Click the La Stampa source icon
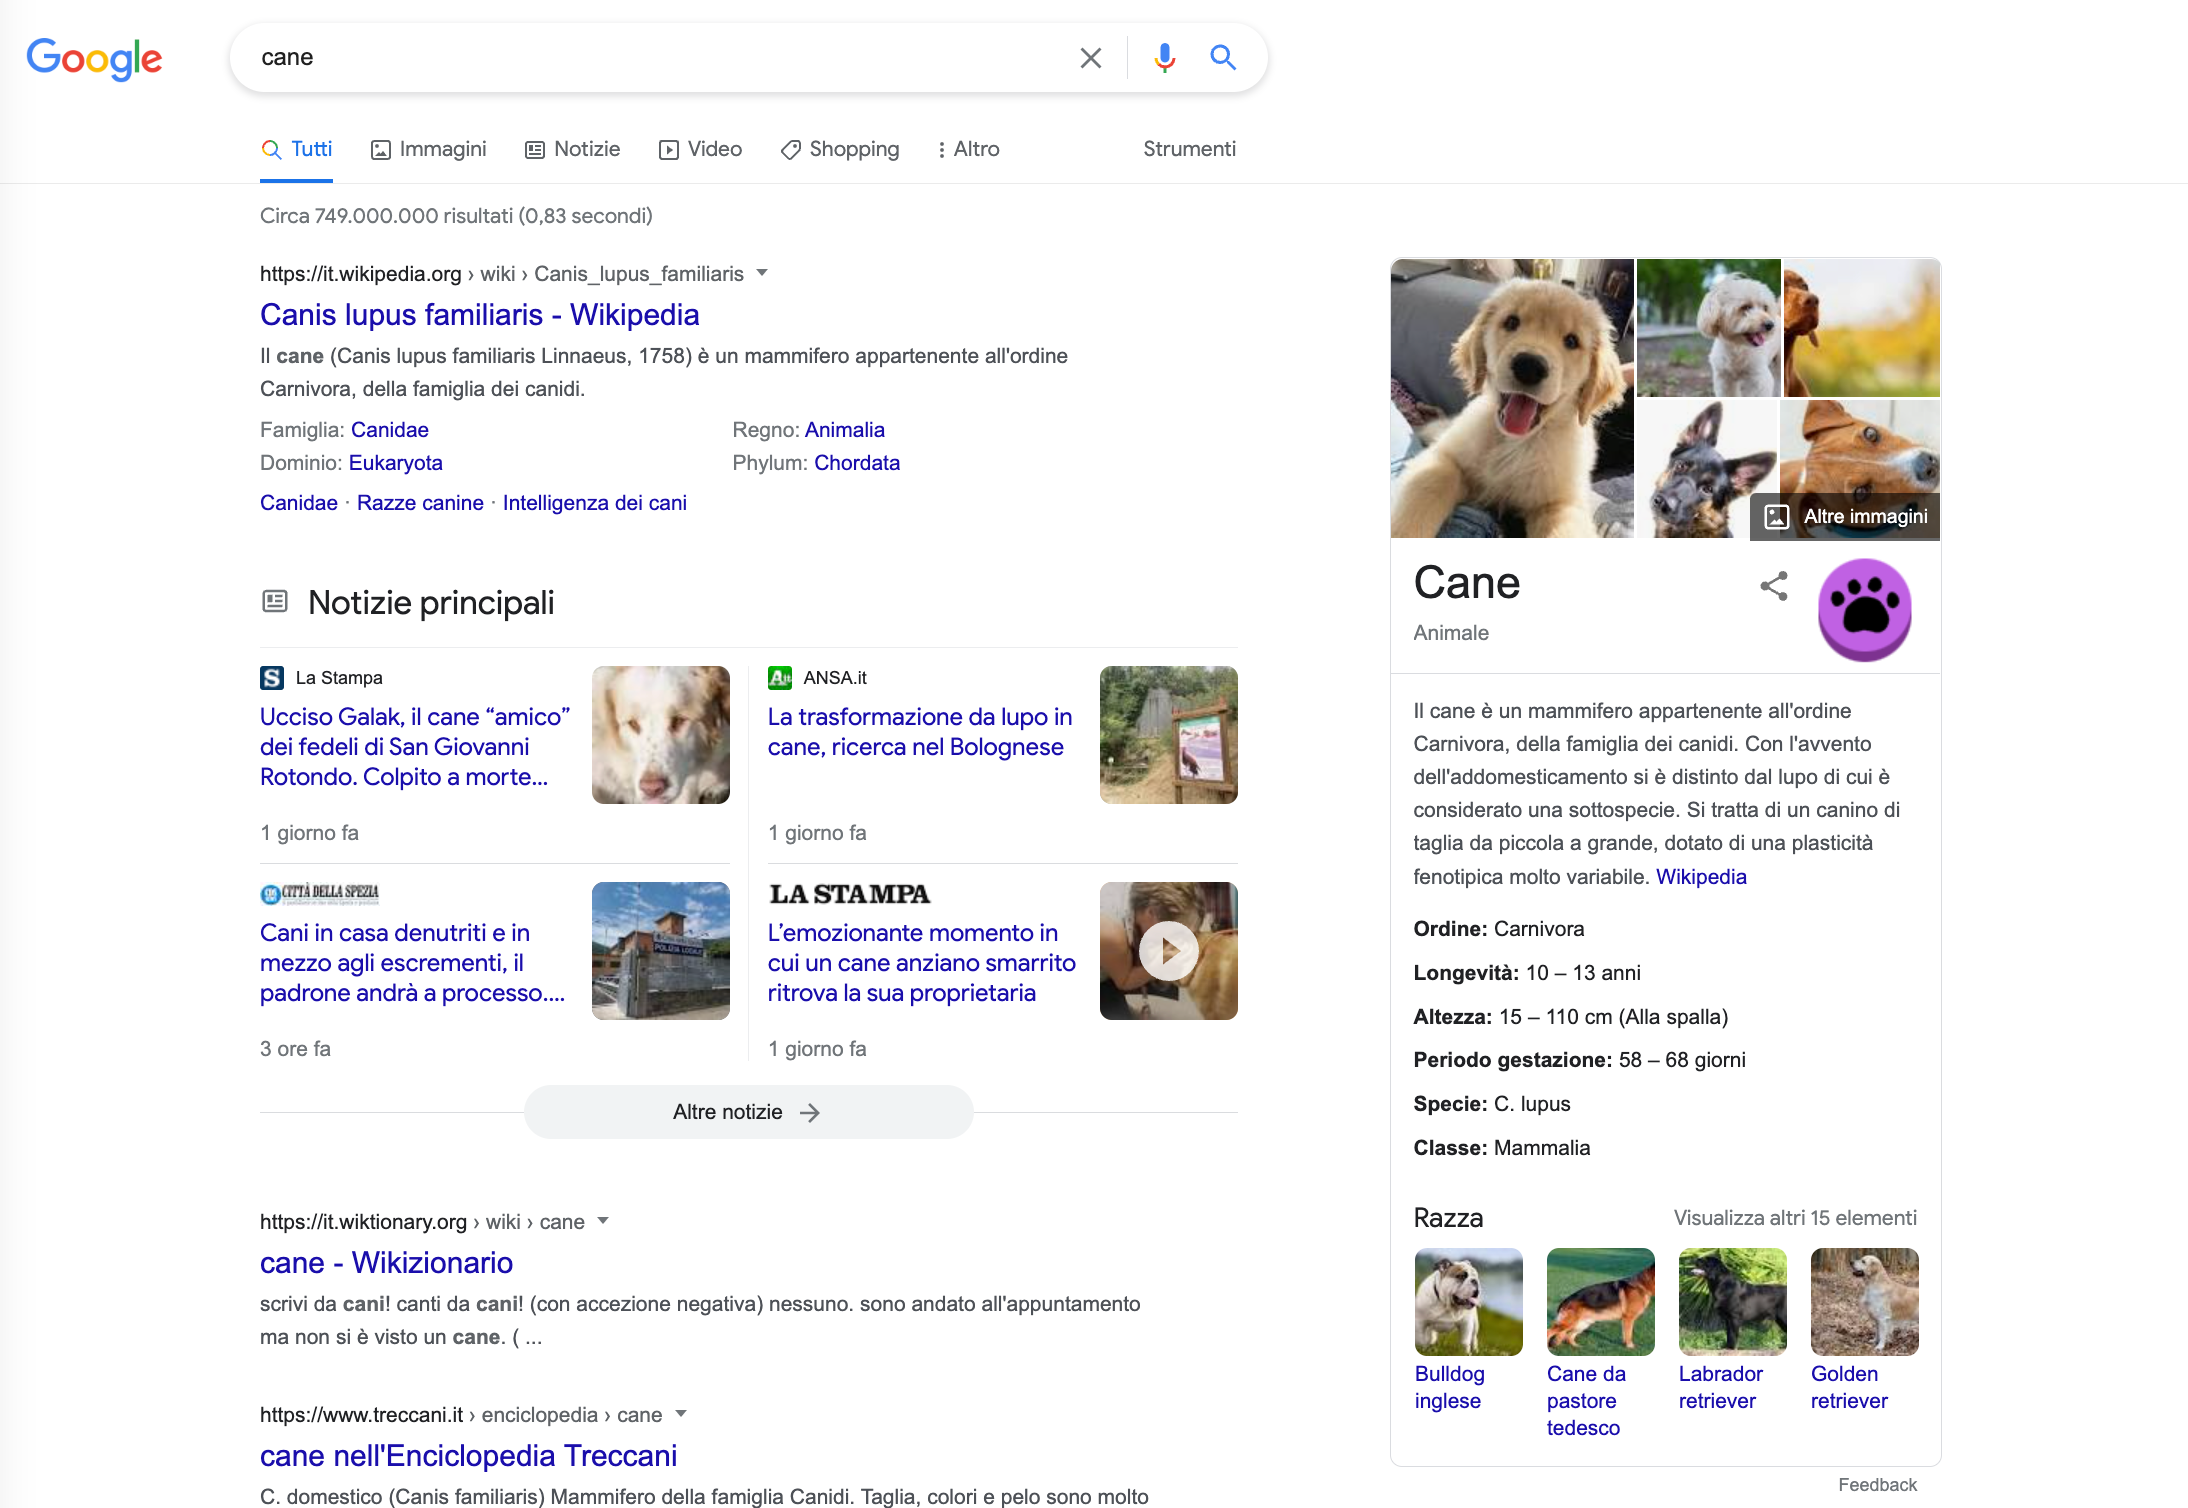The width and height of the screenshot is (2188, 1508). pos(272,678)
